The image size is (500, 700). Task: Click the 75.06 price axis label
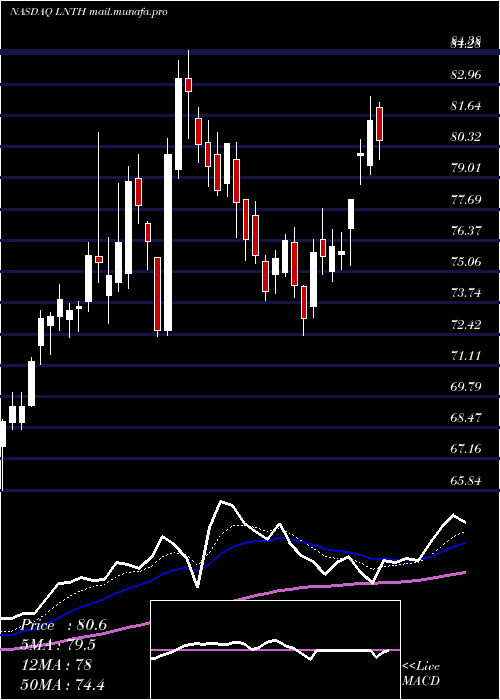pyautogui.click(x=466, y=262)
